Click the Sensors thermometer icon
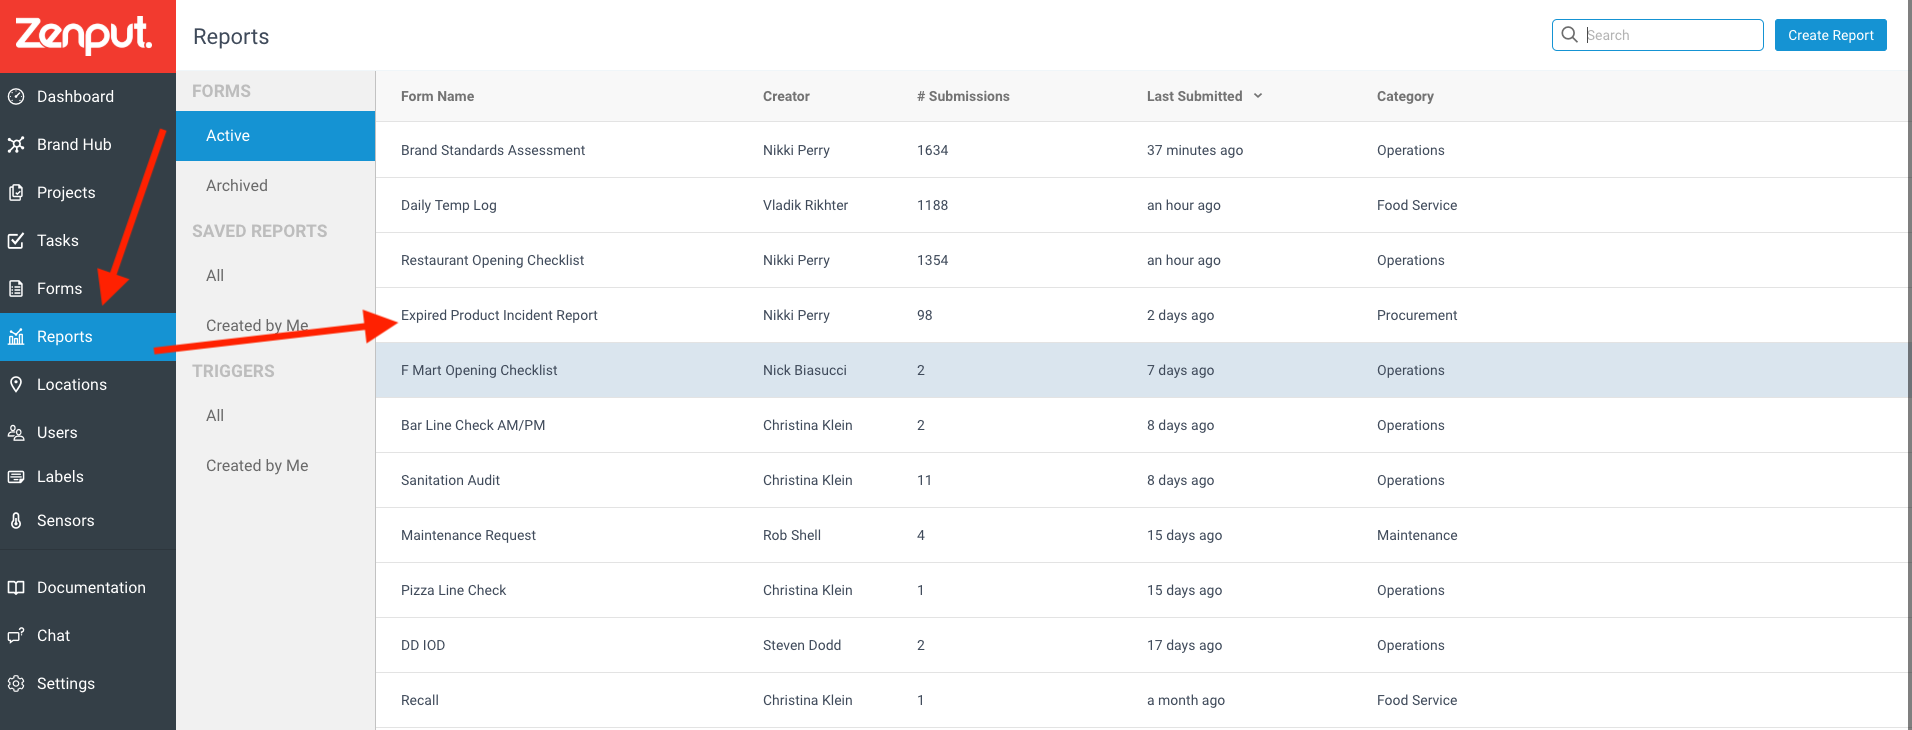The width and height of the screenshot is (1912, 730). click(x=16, y=521)
